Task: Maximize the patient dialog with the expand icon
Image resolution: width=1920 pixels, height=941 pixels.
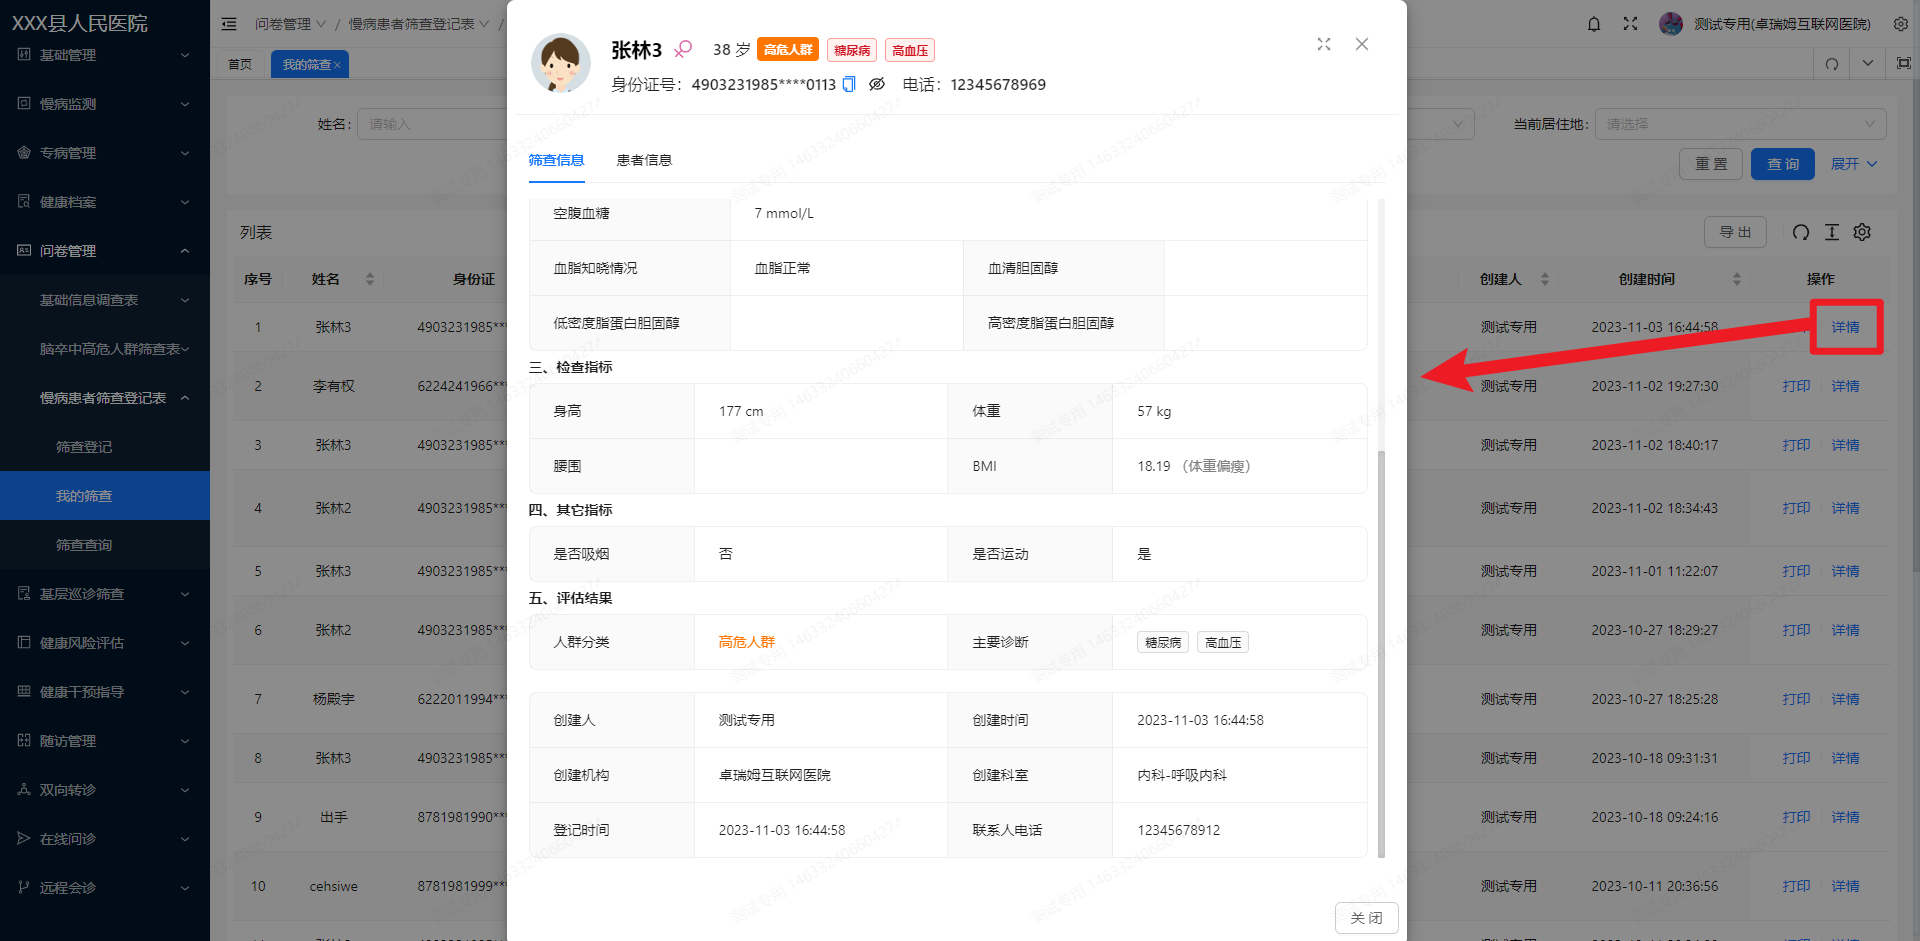Action: (1324, 44)
